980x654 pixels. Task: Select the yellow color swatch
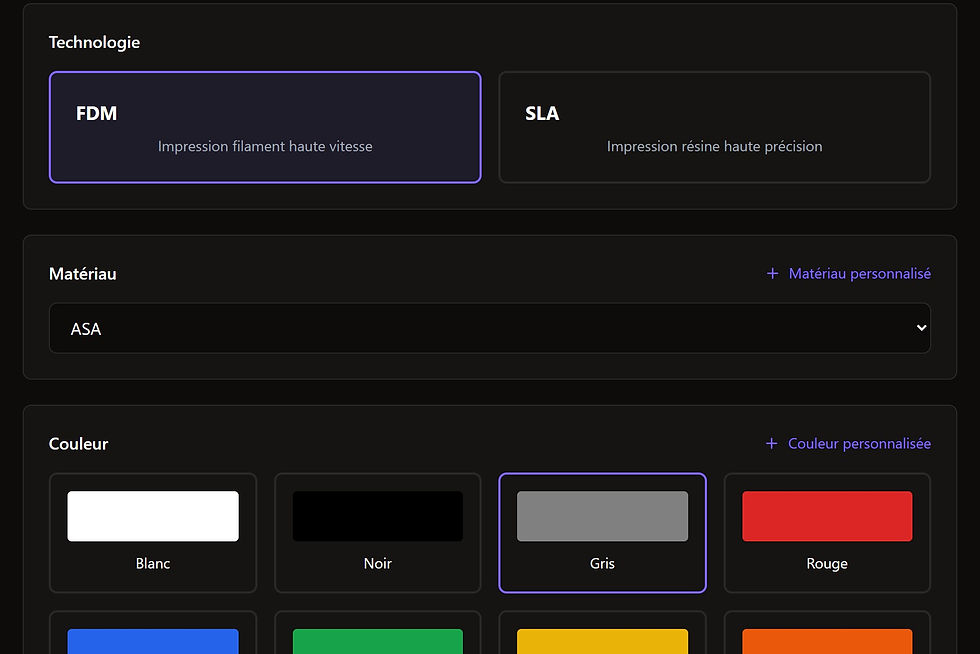pyautogui.click(x=602, y=633)
